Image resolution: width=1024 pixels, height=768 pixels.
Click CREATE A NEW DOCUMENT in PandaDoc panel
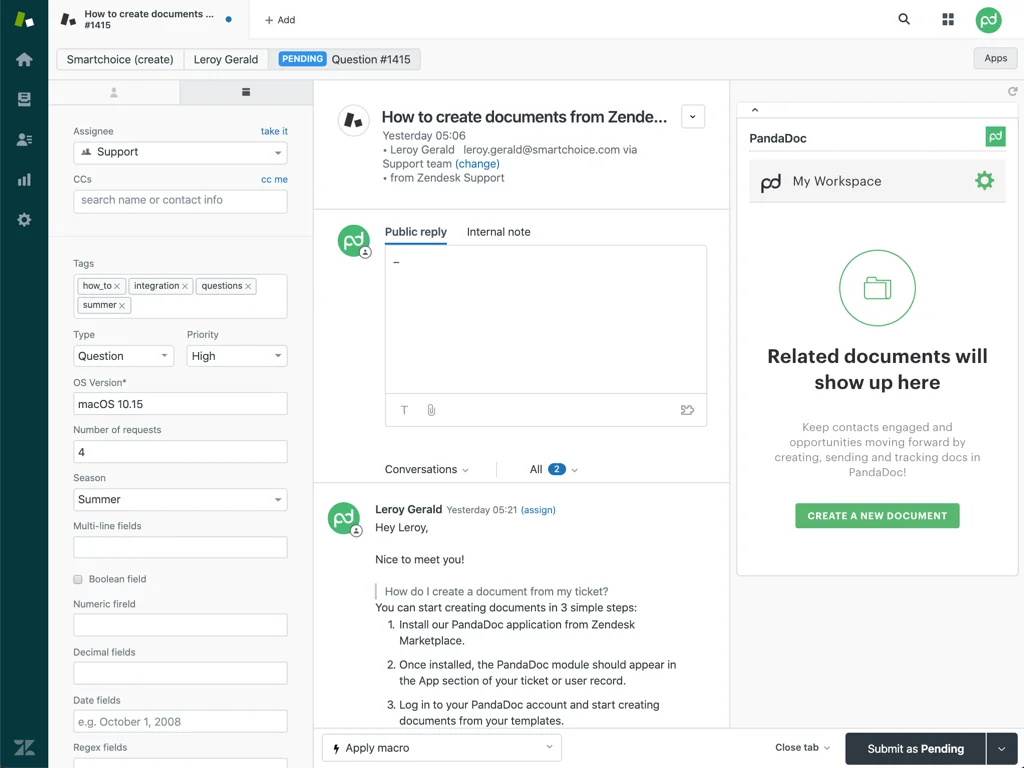tap(877, 516)
